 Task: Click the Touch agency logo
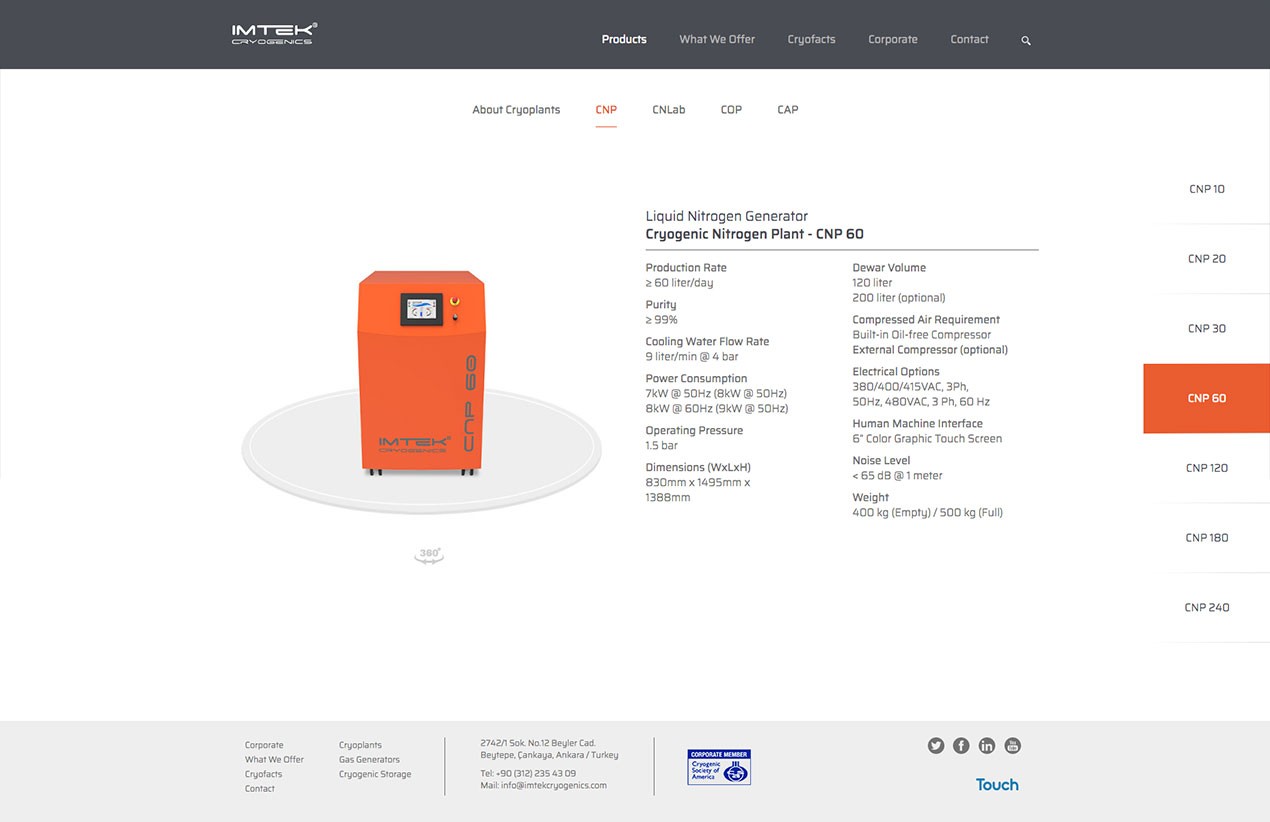pyautogui.click(x=997, y=785)
